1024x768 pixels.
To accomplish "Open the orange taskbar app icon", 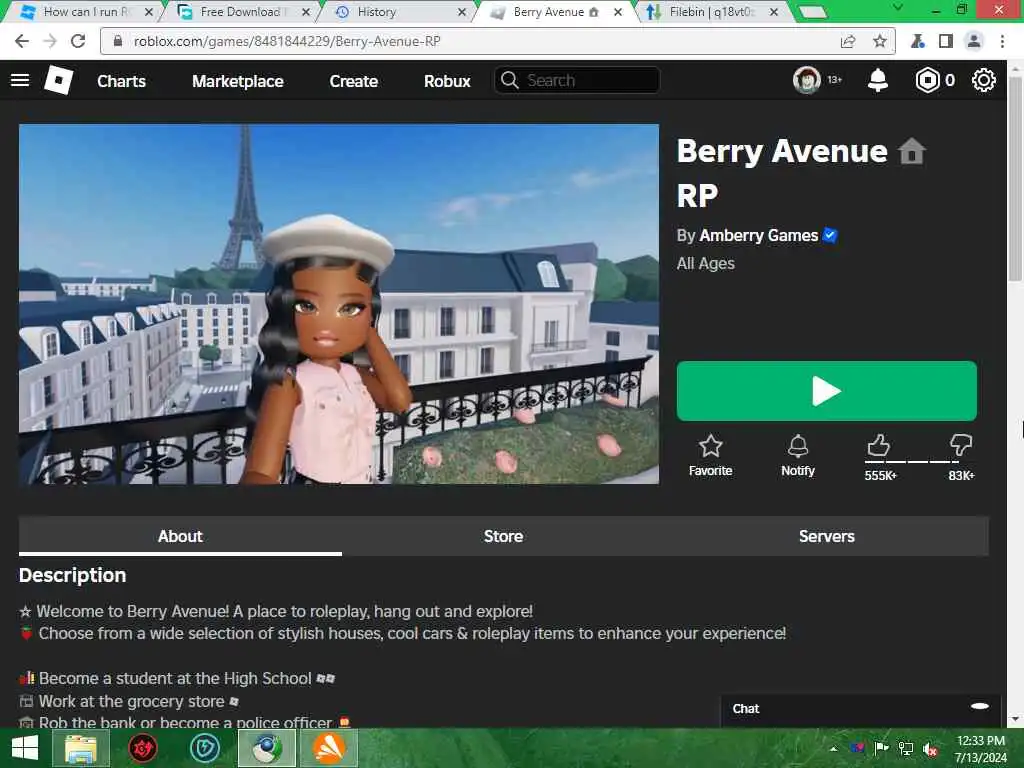I will (329, 748).
